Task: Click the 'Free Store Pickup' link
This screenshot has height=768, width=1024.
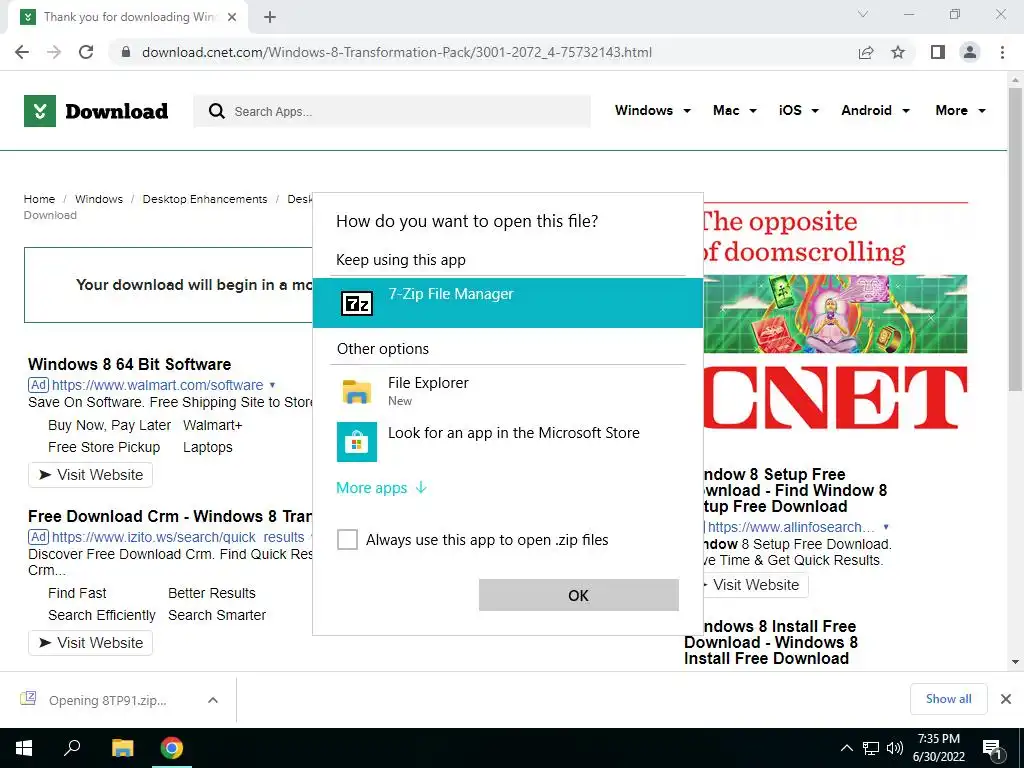Action: tap(104, 447)
